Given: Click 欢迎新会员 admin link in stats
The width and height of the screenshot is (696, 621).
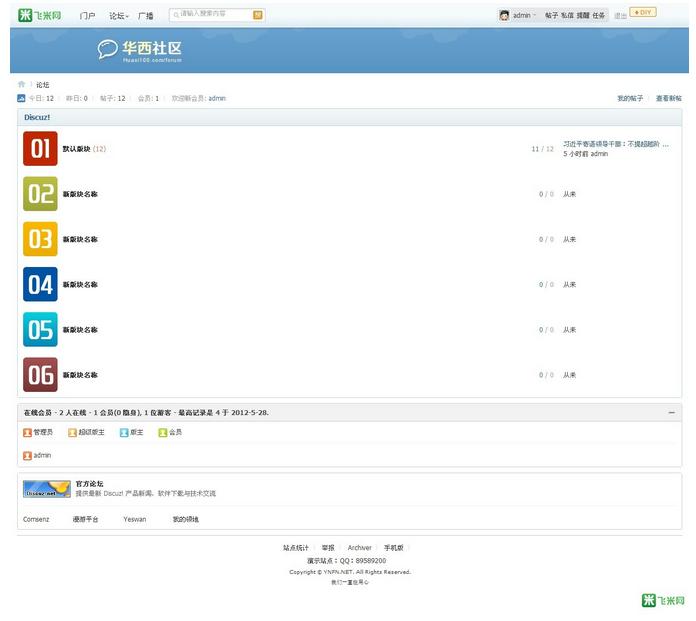Looking at the screenshot, I should [x=217, y=98].
